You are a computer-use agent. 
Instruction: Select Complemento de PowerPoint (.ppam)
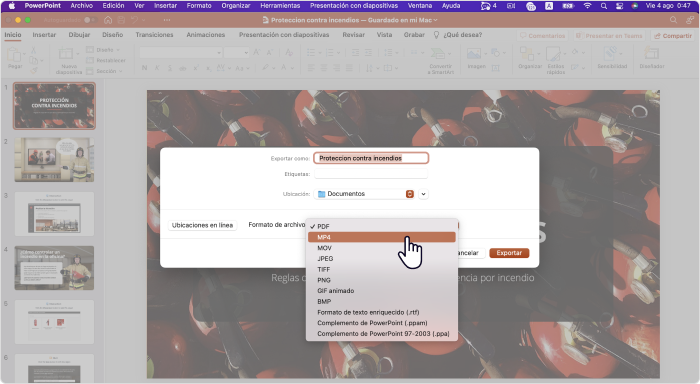point(382,323)
